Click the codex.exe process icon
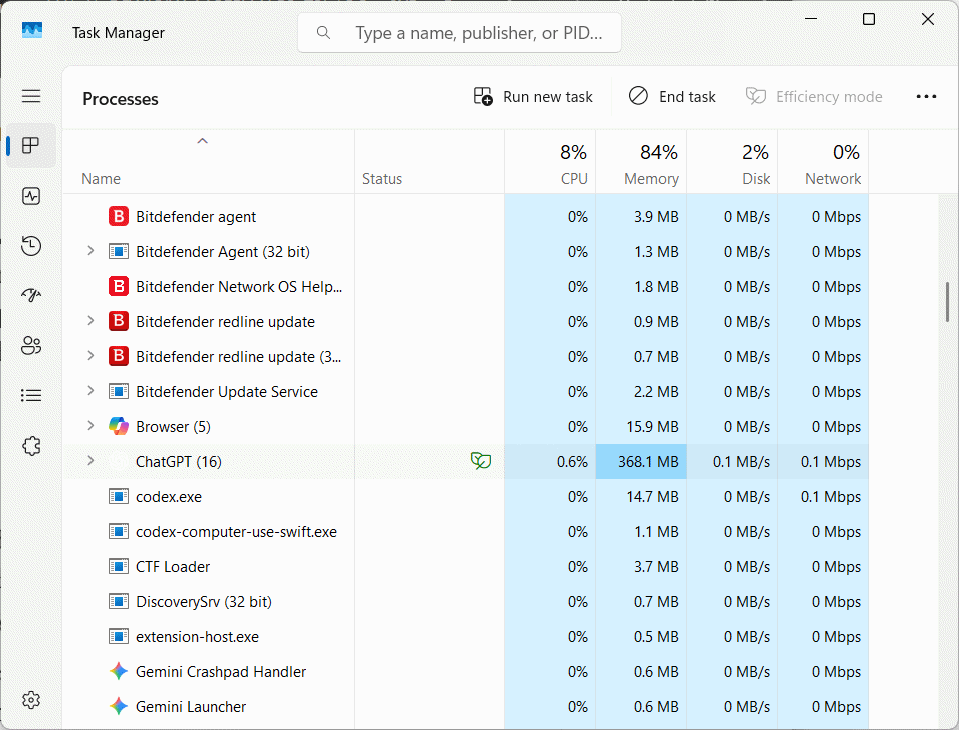 [119, 496]
